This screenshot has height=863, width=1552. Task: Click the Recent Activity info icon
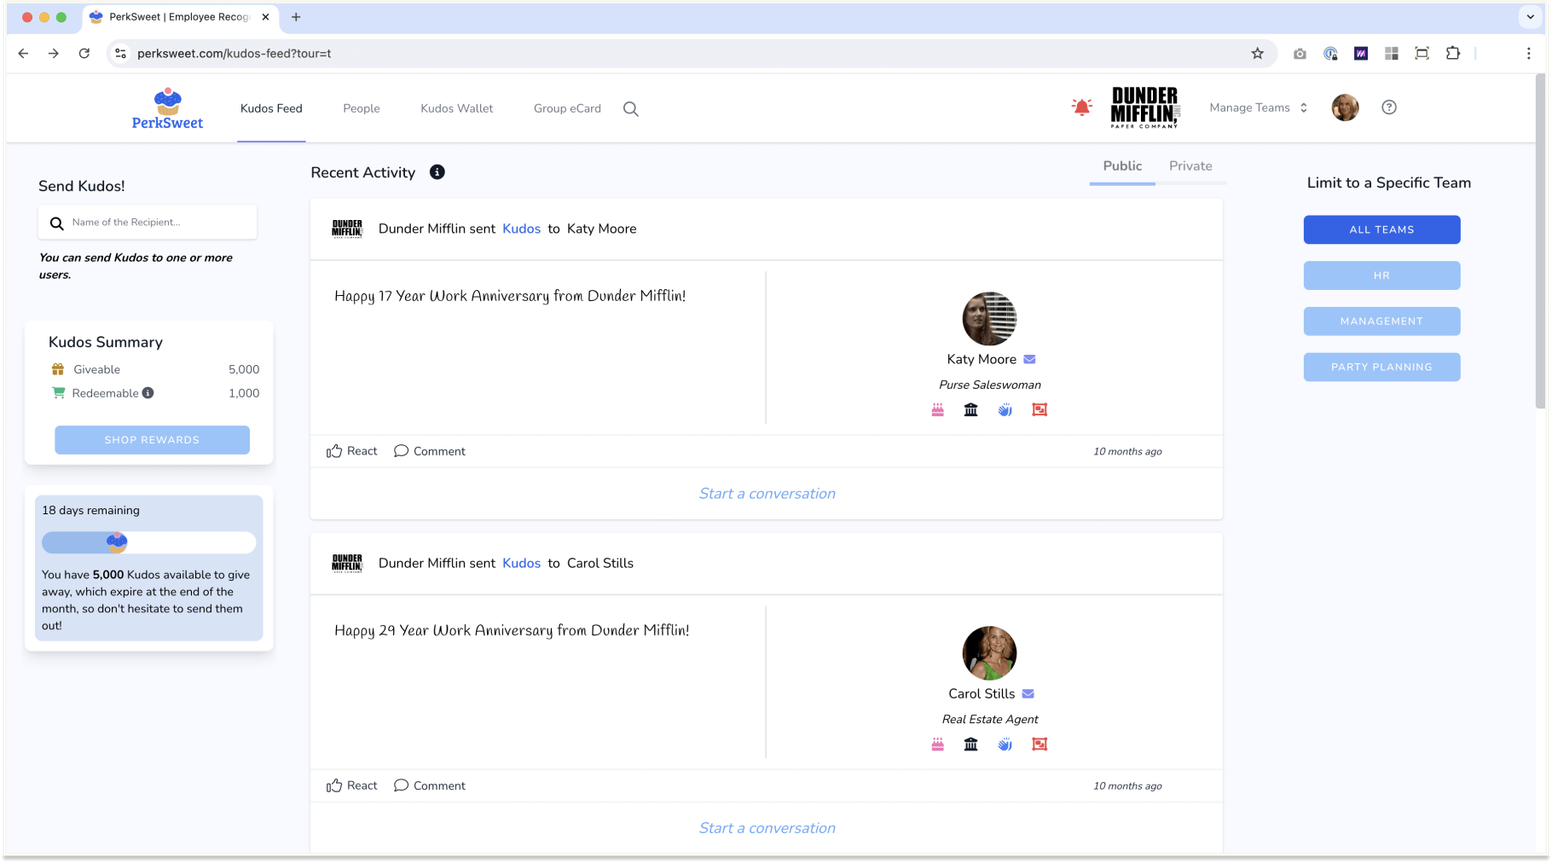(x=437, y=172)
